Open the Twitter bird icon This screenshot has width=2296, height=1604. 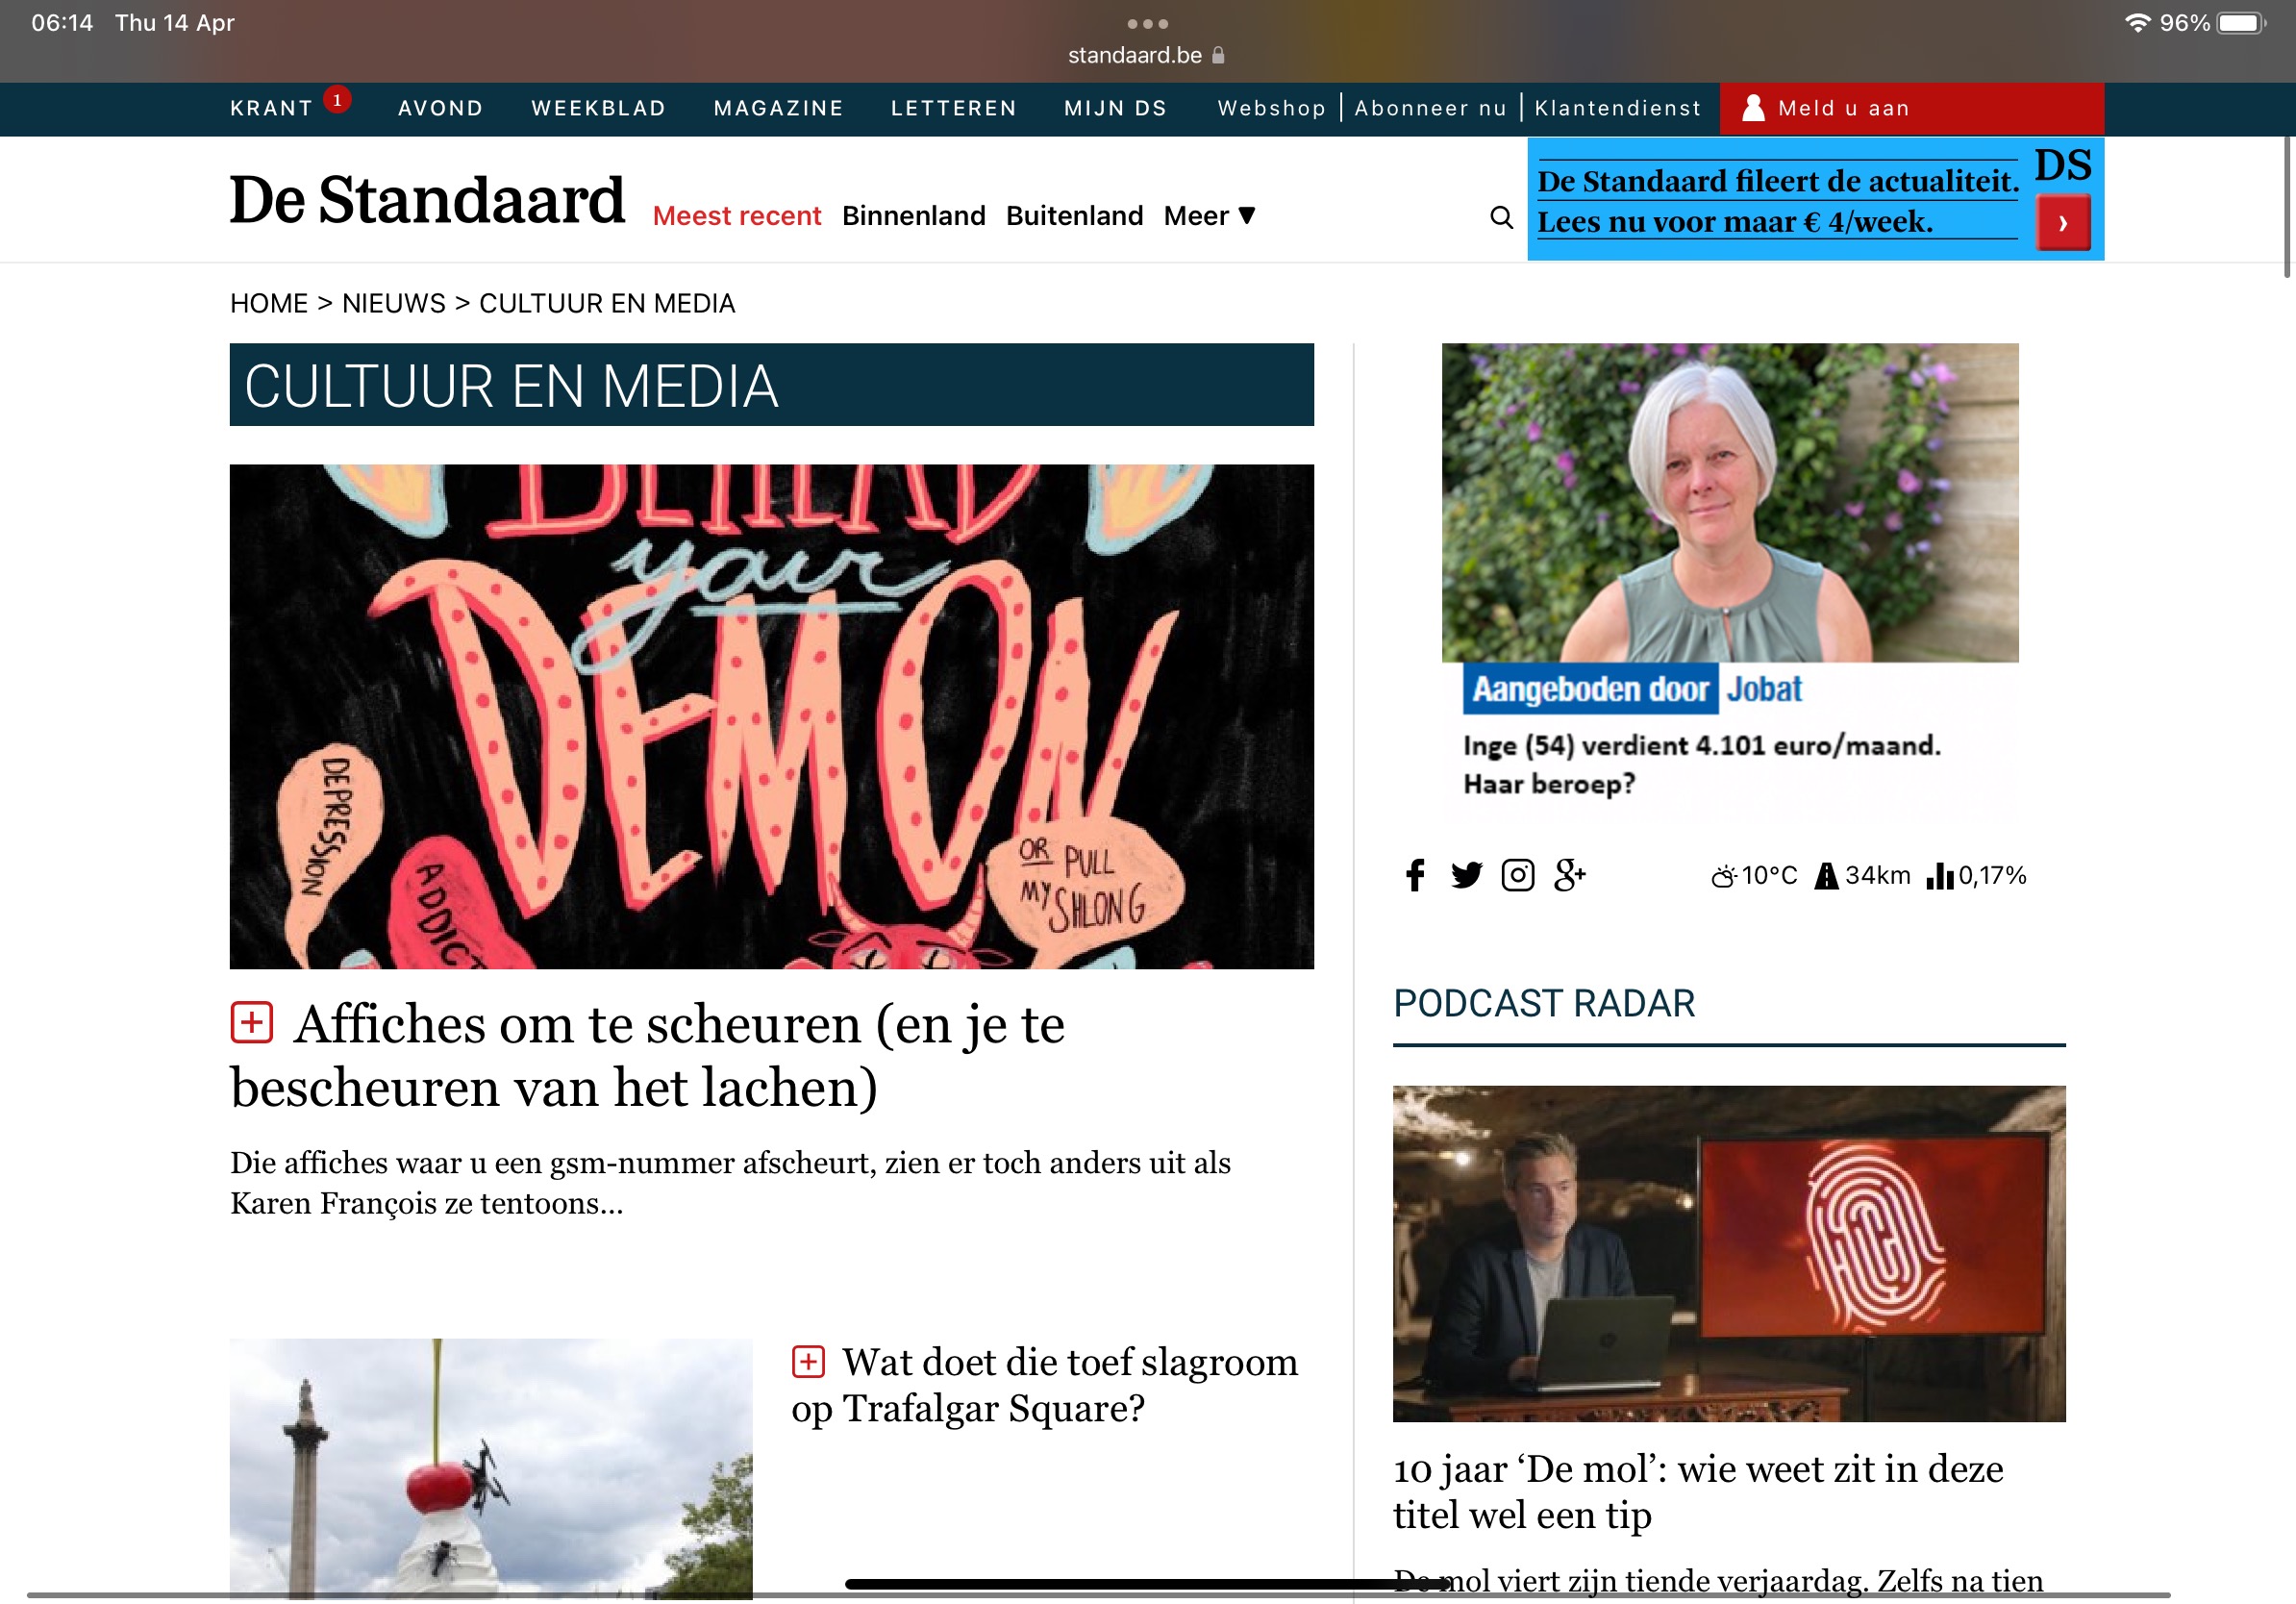1466,875
